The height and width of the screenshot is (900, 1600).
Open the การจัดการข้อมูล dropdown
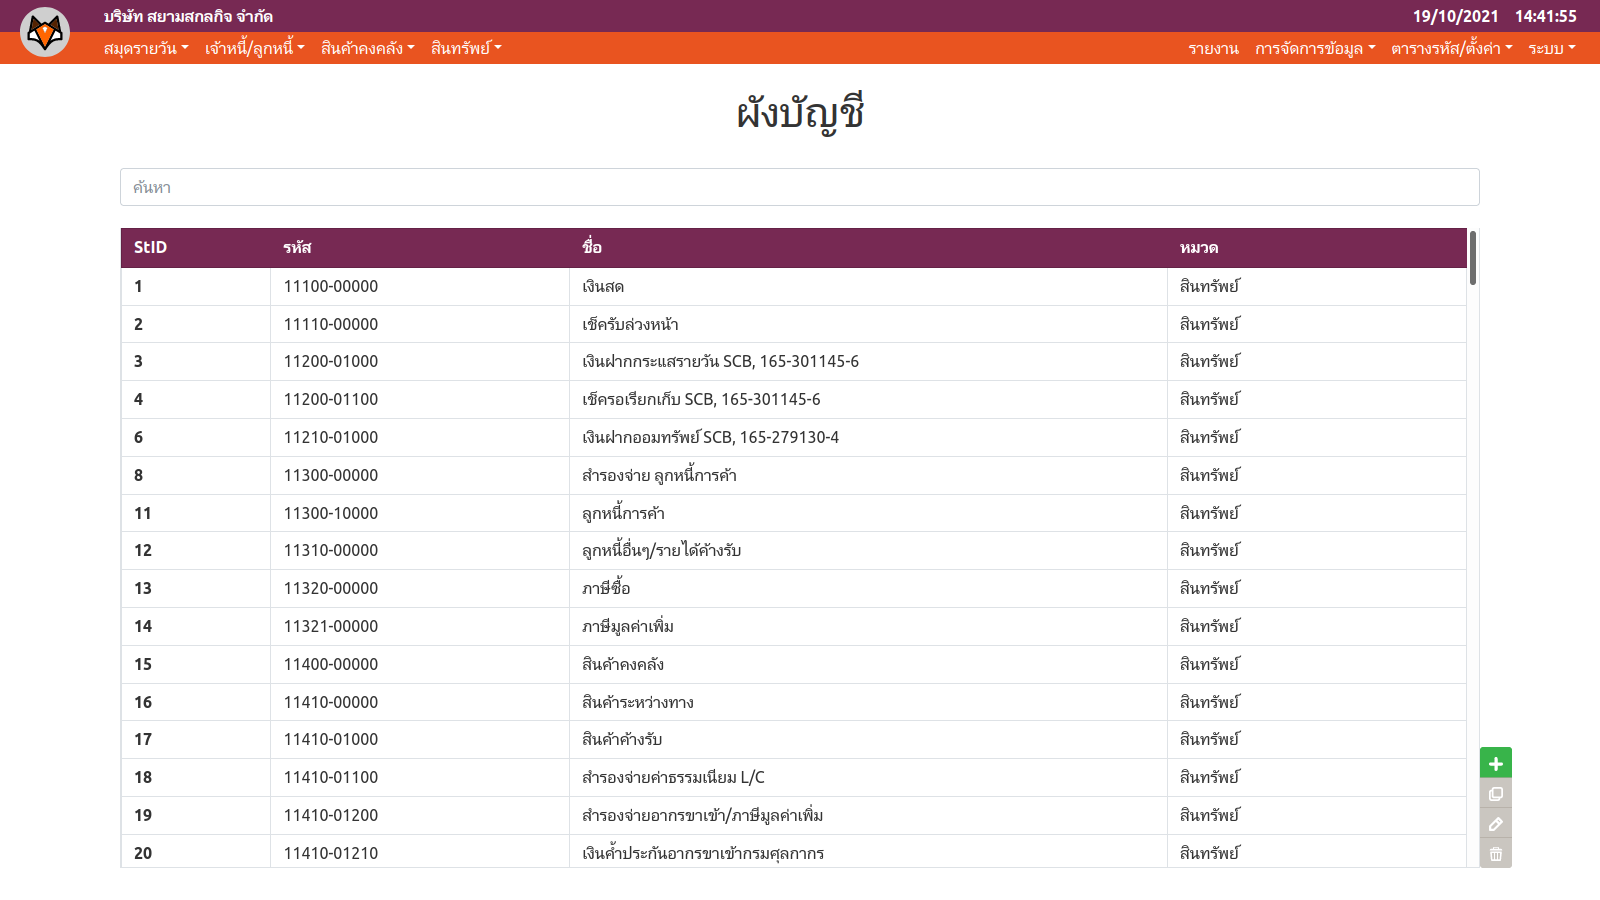pyautogui.click(x=1315, y=48)
